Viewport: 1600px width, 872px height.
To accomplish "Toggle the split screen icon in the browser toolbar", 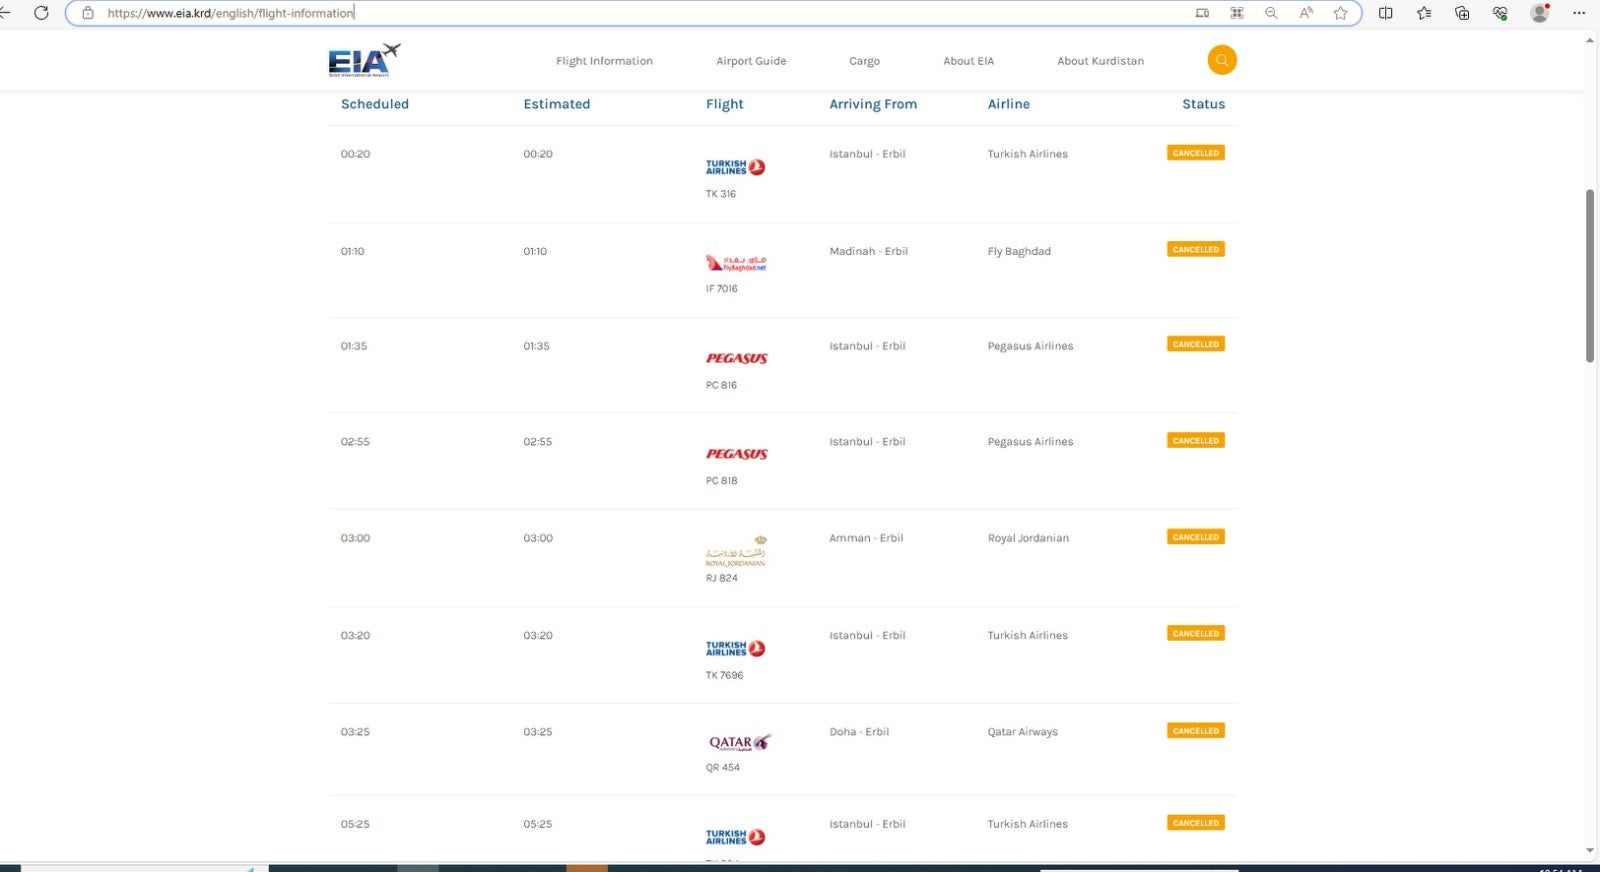I will [1385, 13].
